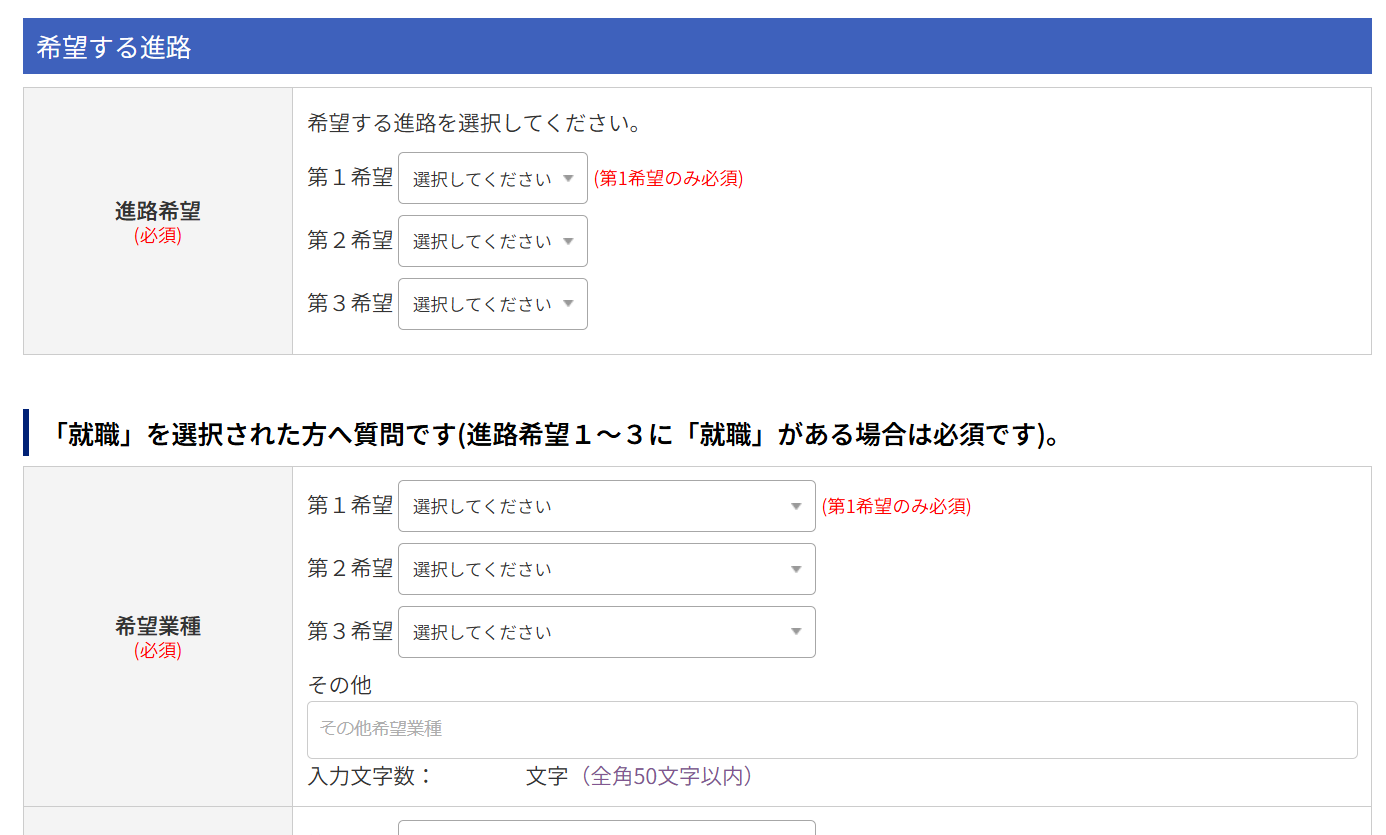Click arrow icon in 希望業種 第1希望 dropdown
Image resolution: width=1386 pixels, height=835 pixels.
(x=796, y=507)
